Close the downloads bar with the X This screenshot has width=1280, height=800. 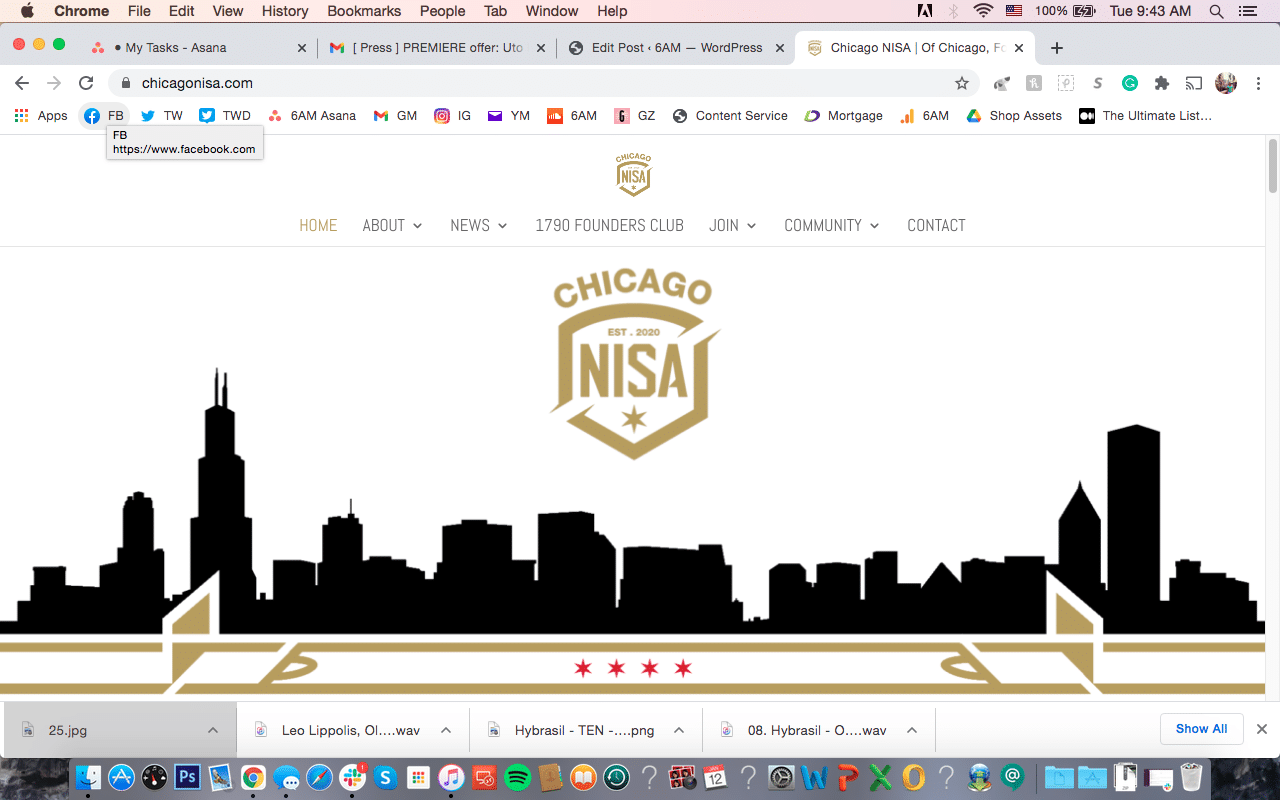coord(1262,729)
